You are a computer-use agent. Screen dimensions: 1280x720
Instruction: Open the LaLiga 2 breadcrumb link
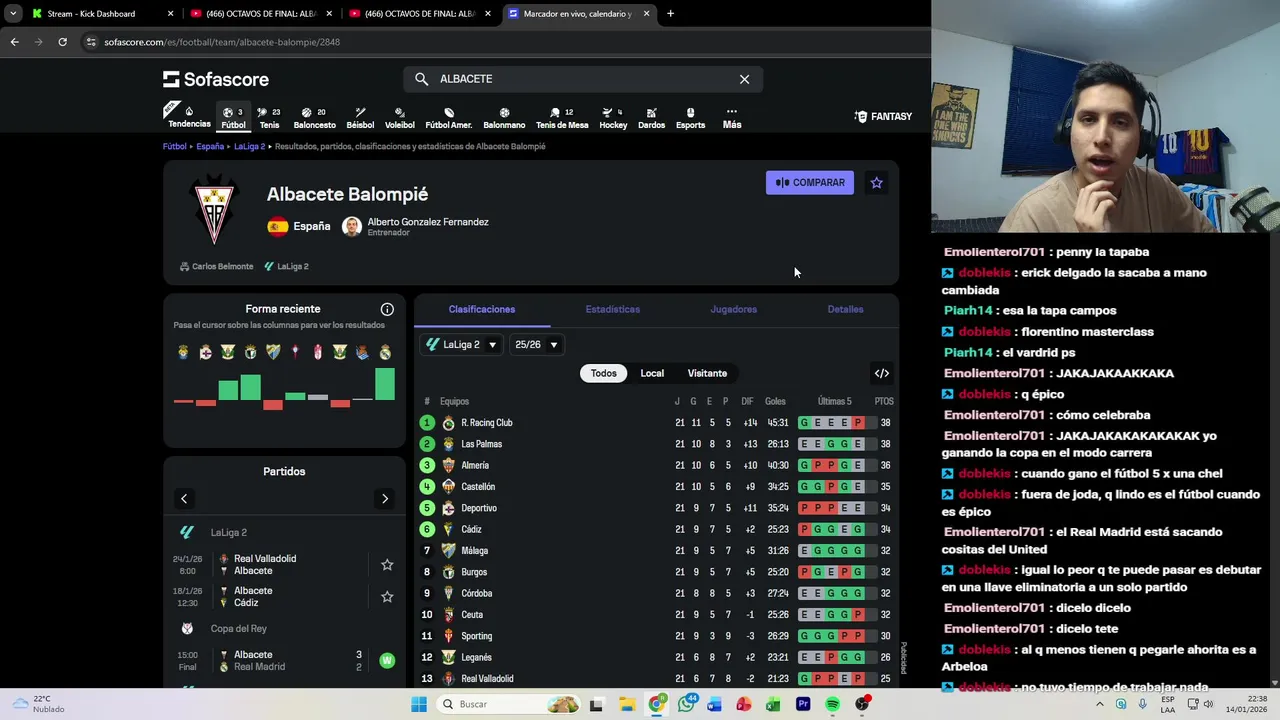250,147
